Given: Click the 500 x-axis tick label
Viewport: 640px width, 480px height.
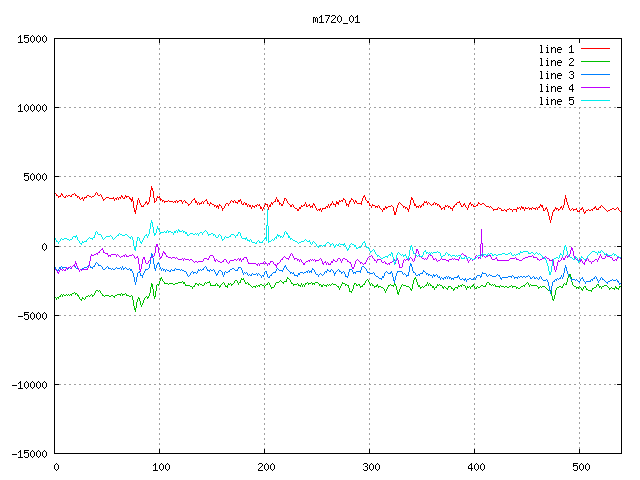Looking at the screenshot, I should (579, 467).
